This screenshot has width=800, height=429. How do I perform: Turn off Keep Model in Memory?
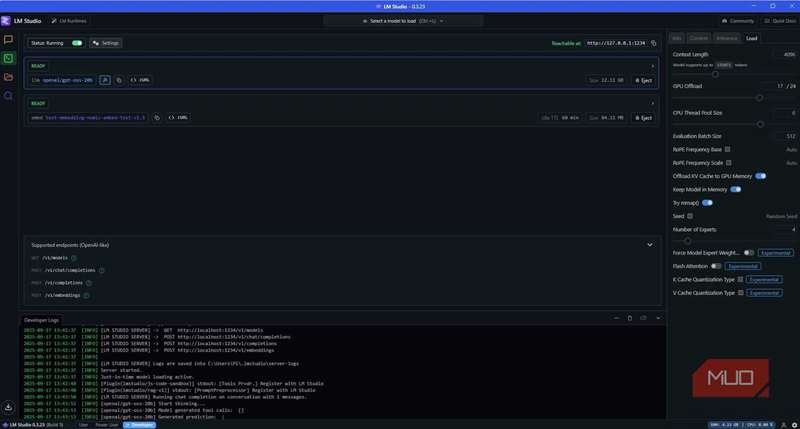click(736, 189)
